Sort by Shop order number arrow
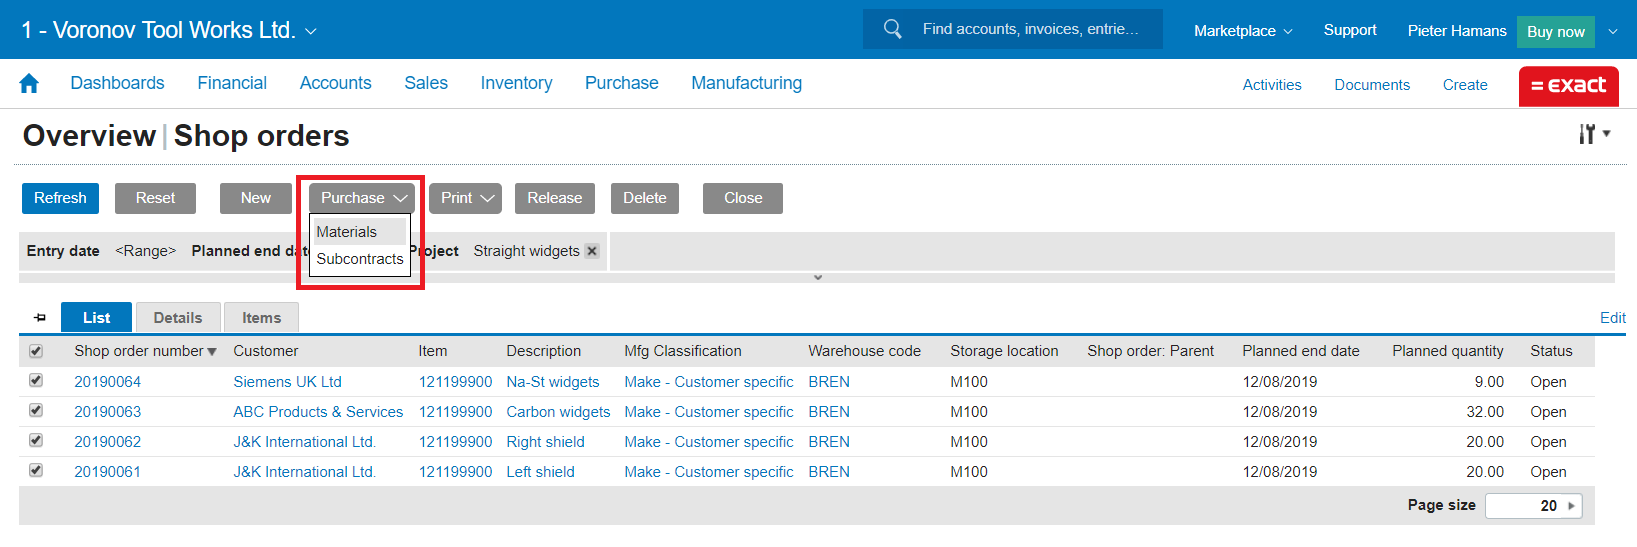The width and height of the screenshot is (1637, 547). pos(212,352)
